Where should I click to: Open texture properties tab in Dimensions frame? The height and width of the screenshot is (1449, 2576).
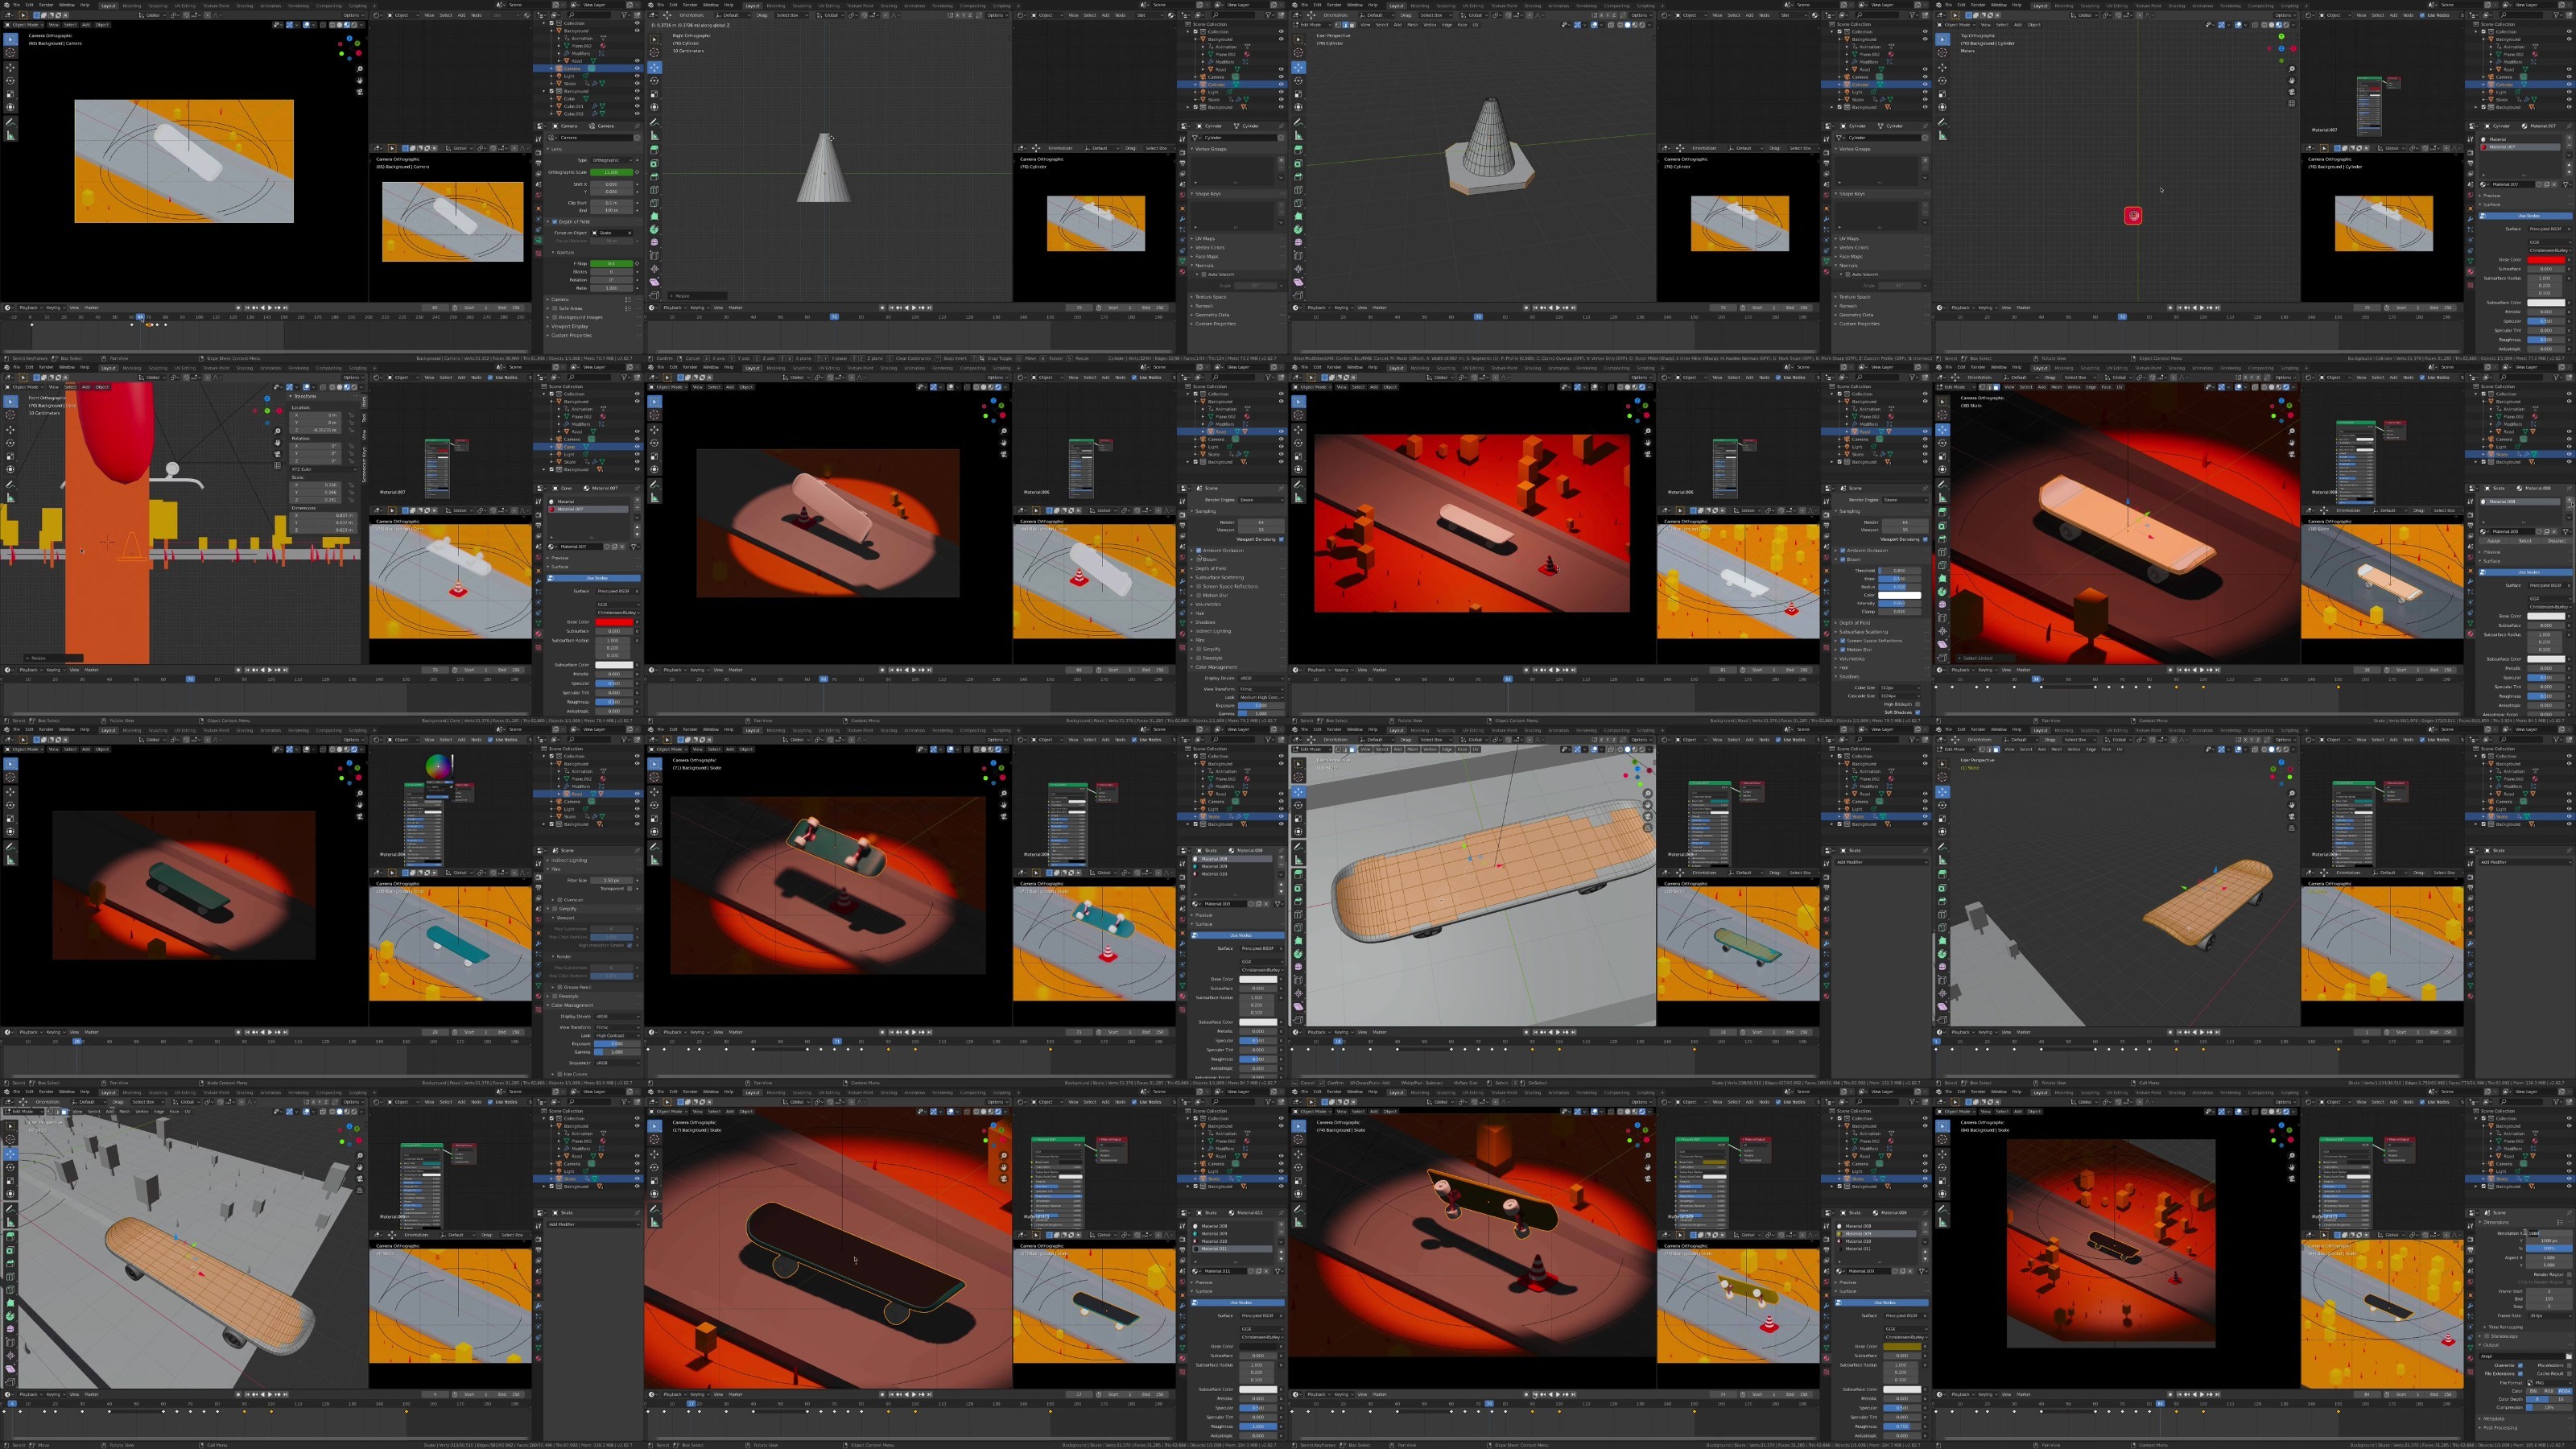[x=2471, y=1373]
